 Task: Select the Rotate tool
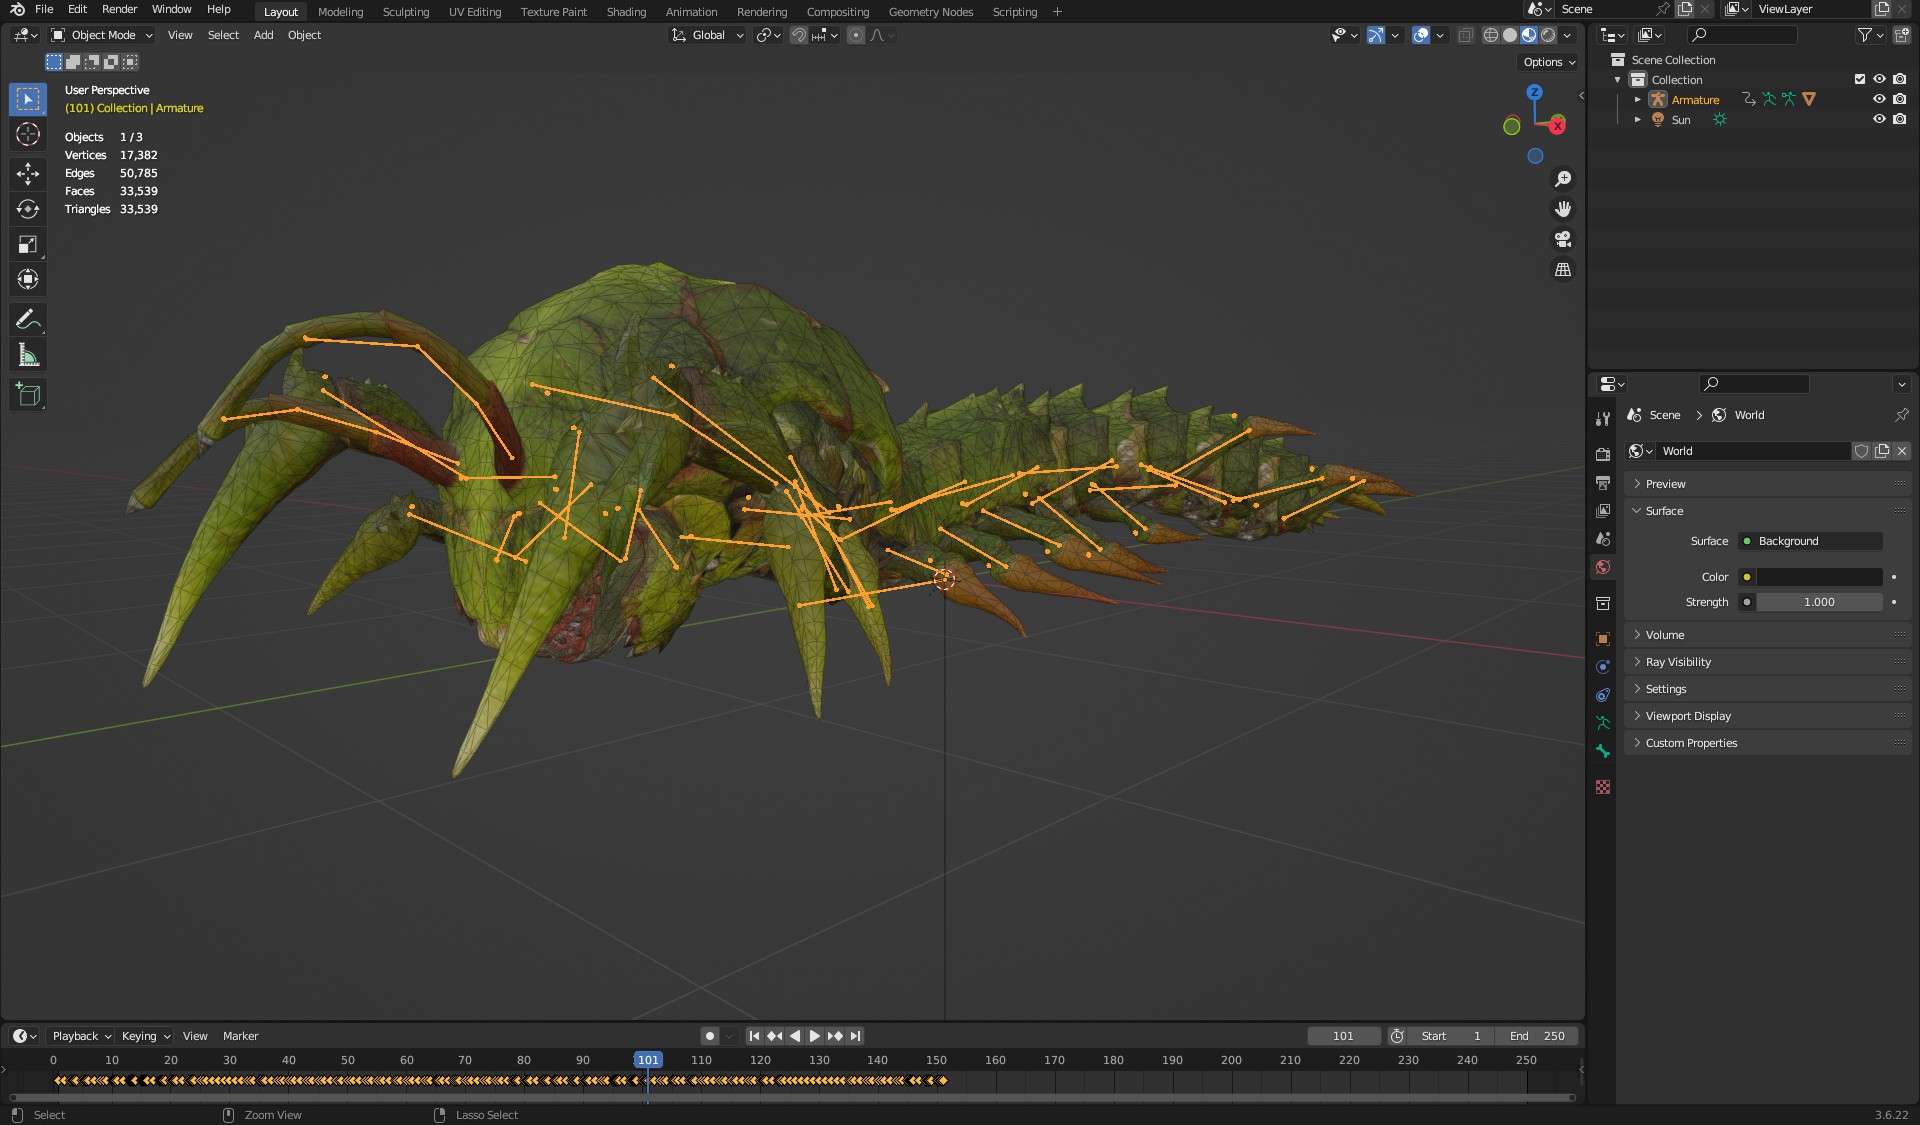(x=28, y=209)
